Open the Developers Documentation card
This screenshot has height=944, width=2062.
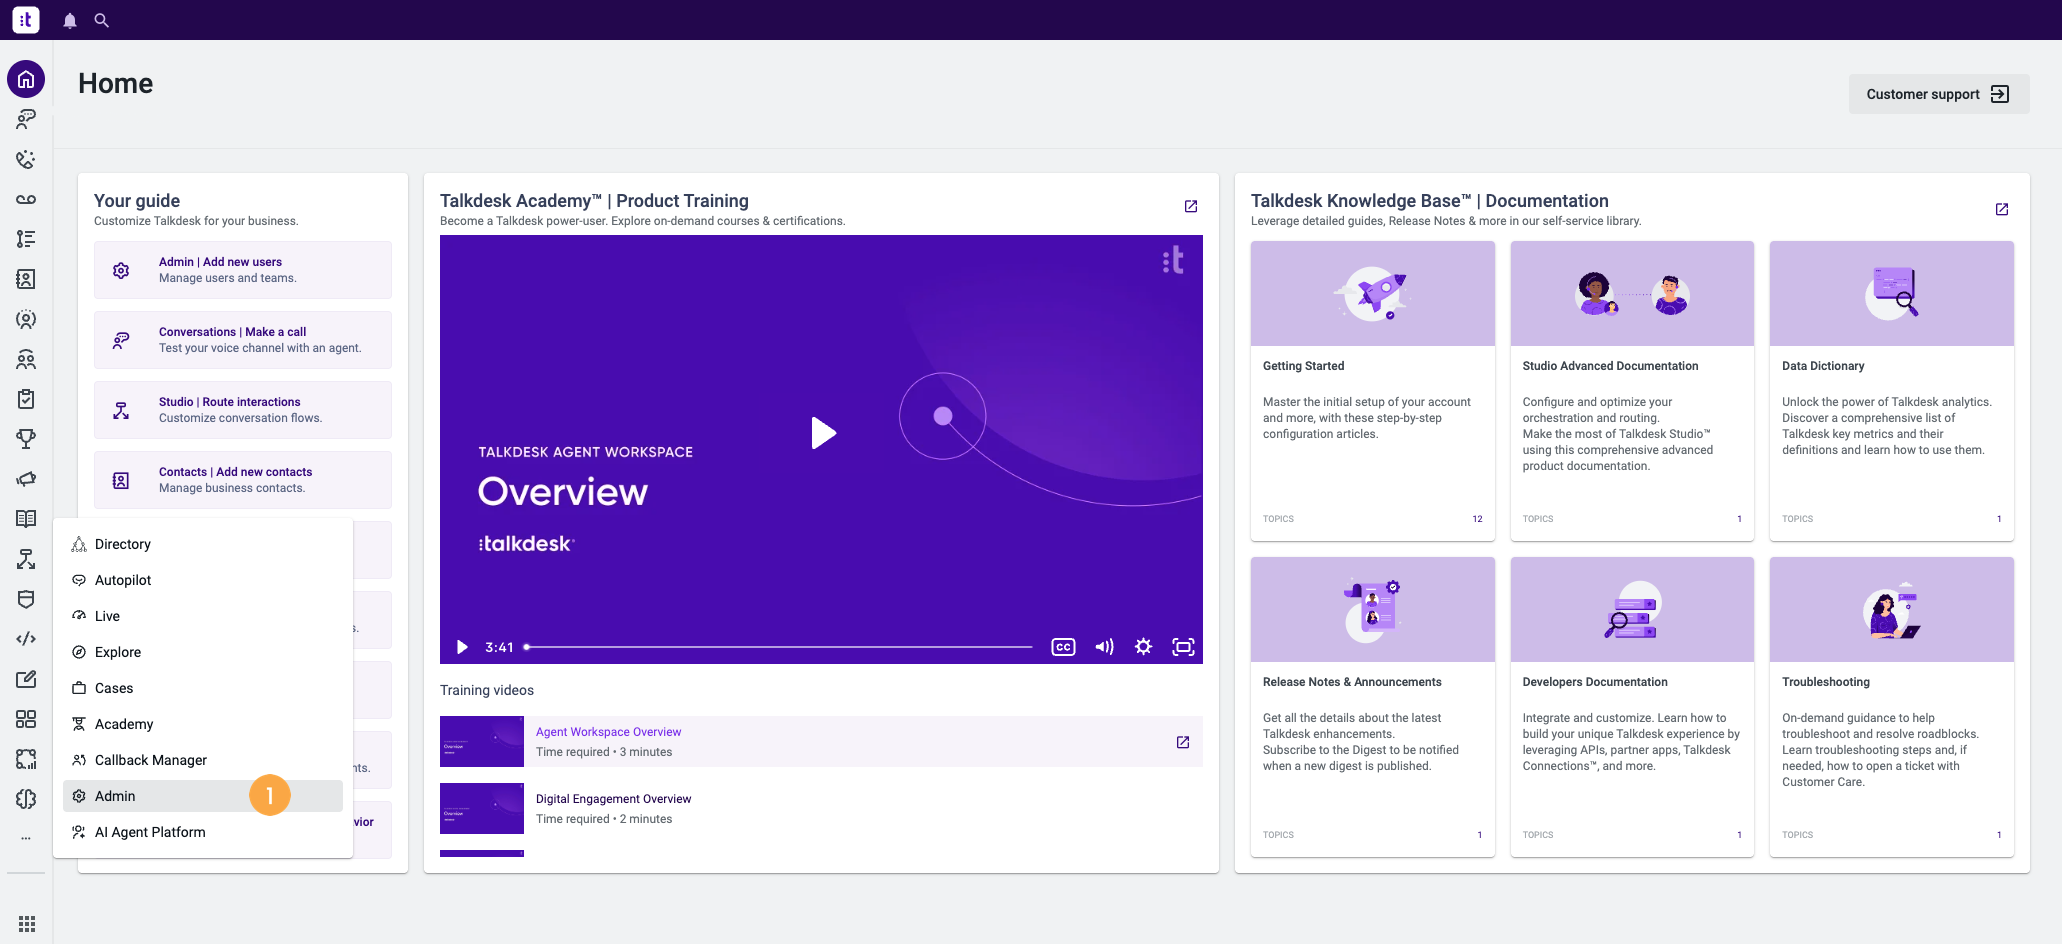1632,707
